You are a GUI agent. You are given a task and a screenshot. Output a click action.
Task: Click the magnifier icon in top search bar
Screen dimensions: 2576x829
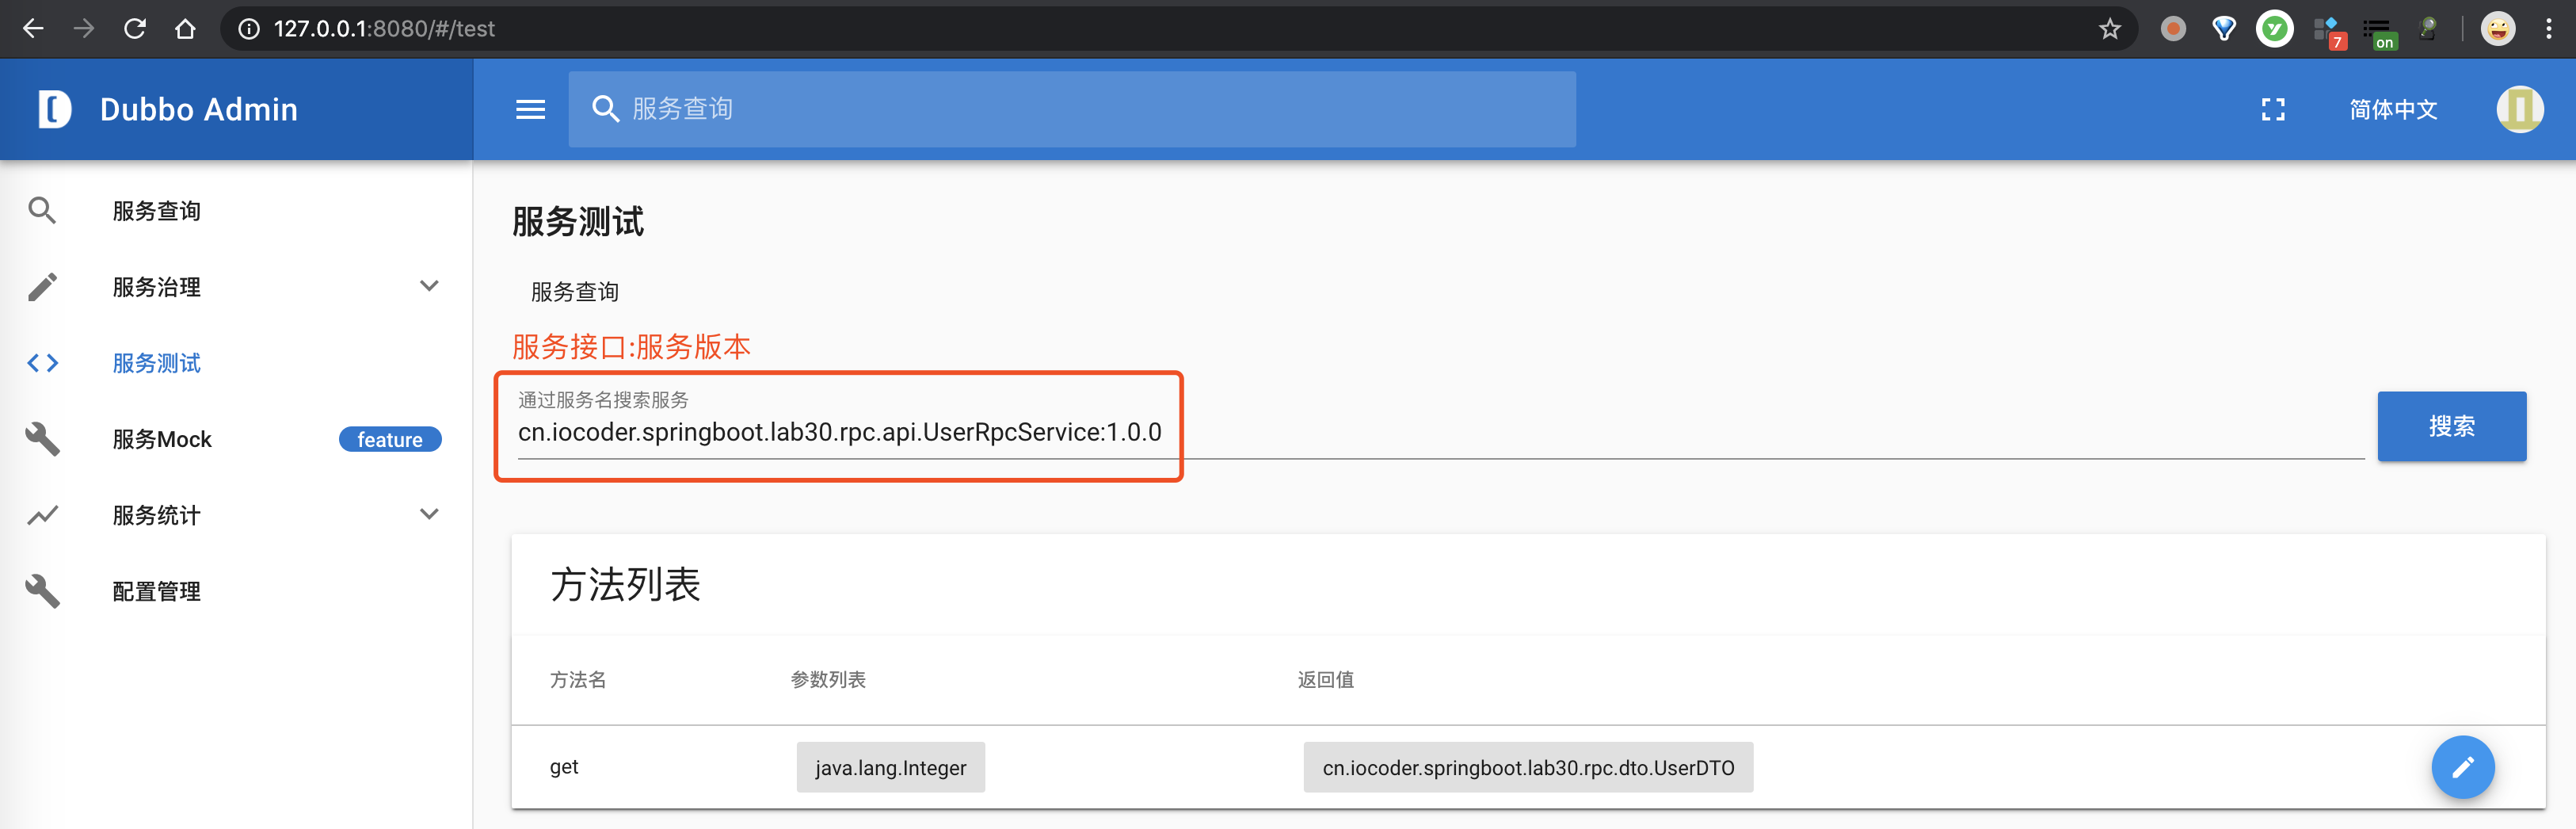click(x=605, y=109)
